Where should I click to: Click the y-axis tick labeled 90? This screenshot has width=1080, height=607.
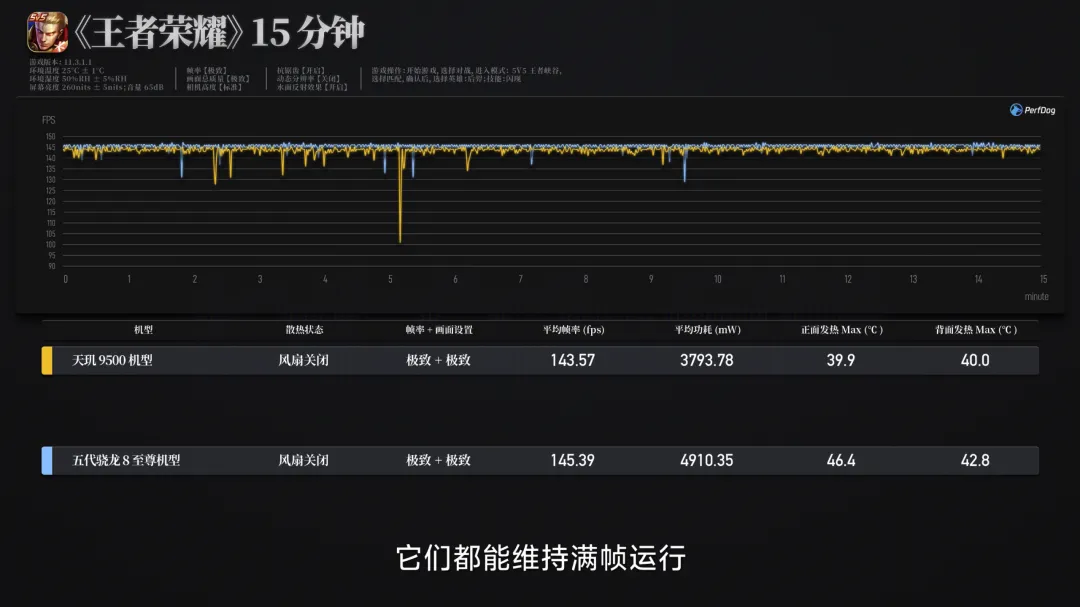52,266
